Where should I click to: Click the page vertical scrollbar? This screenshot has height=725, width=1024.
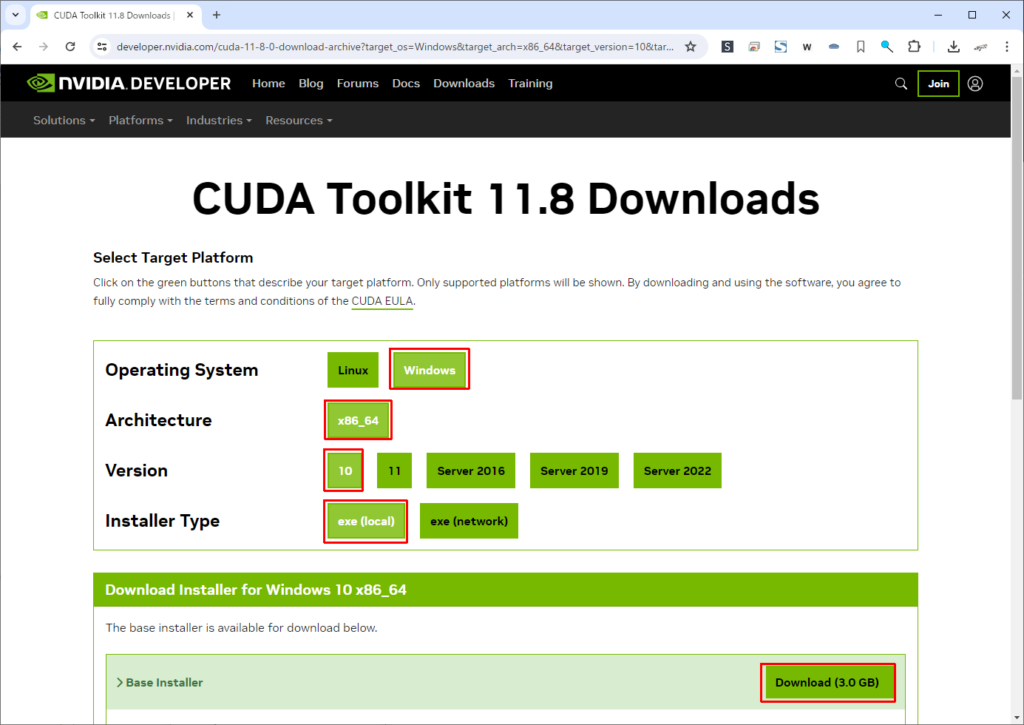pos(1017,238)
